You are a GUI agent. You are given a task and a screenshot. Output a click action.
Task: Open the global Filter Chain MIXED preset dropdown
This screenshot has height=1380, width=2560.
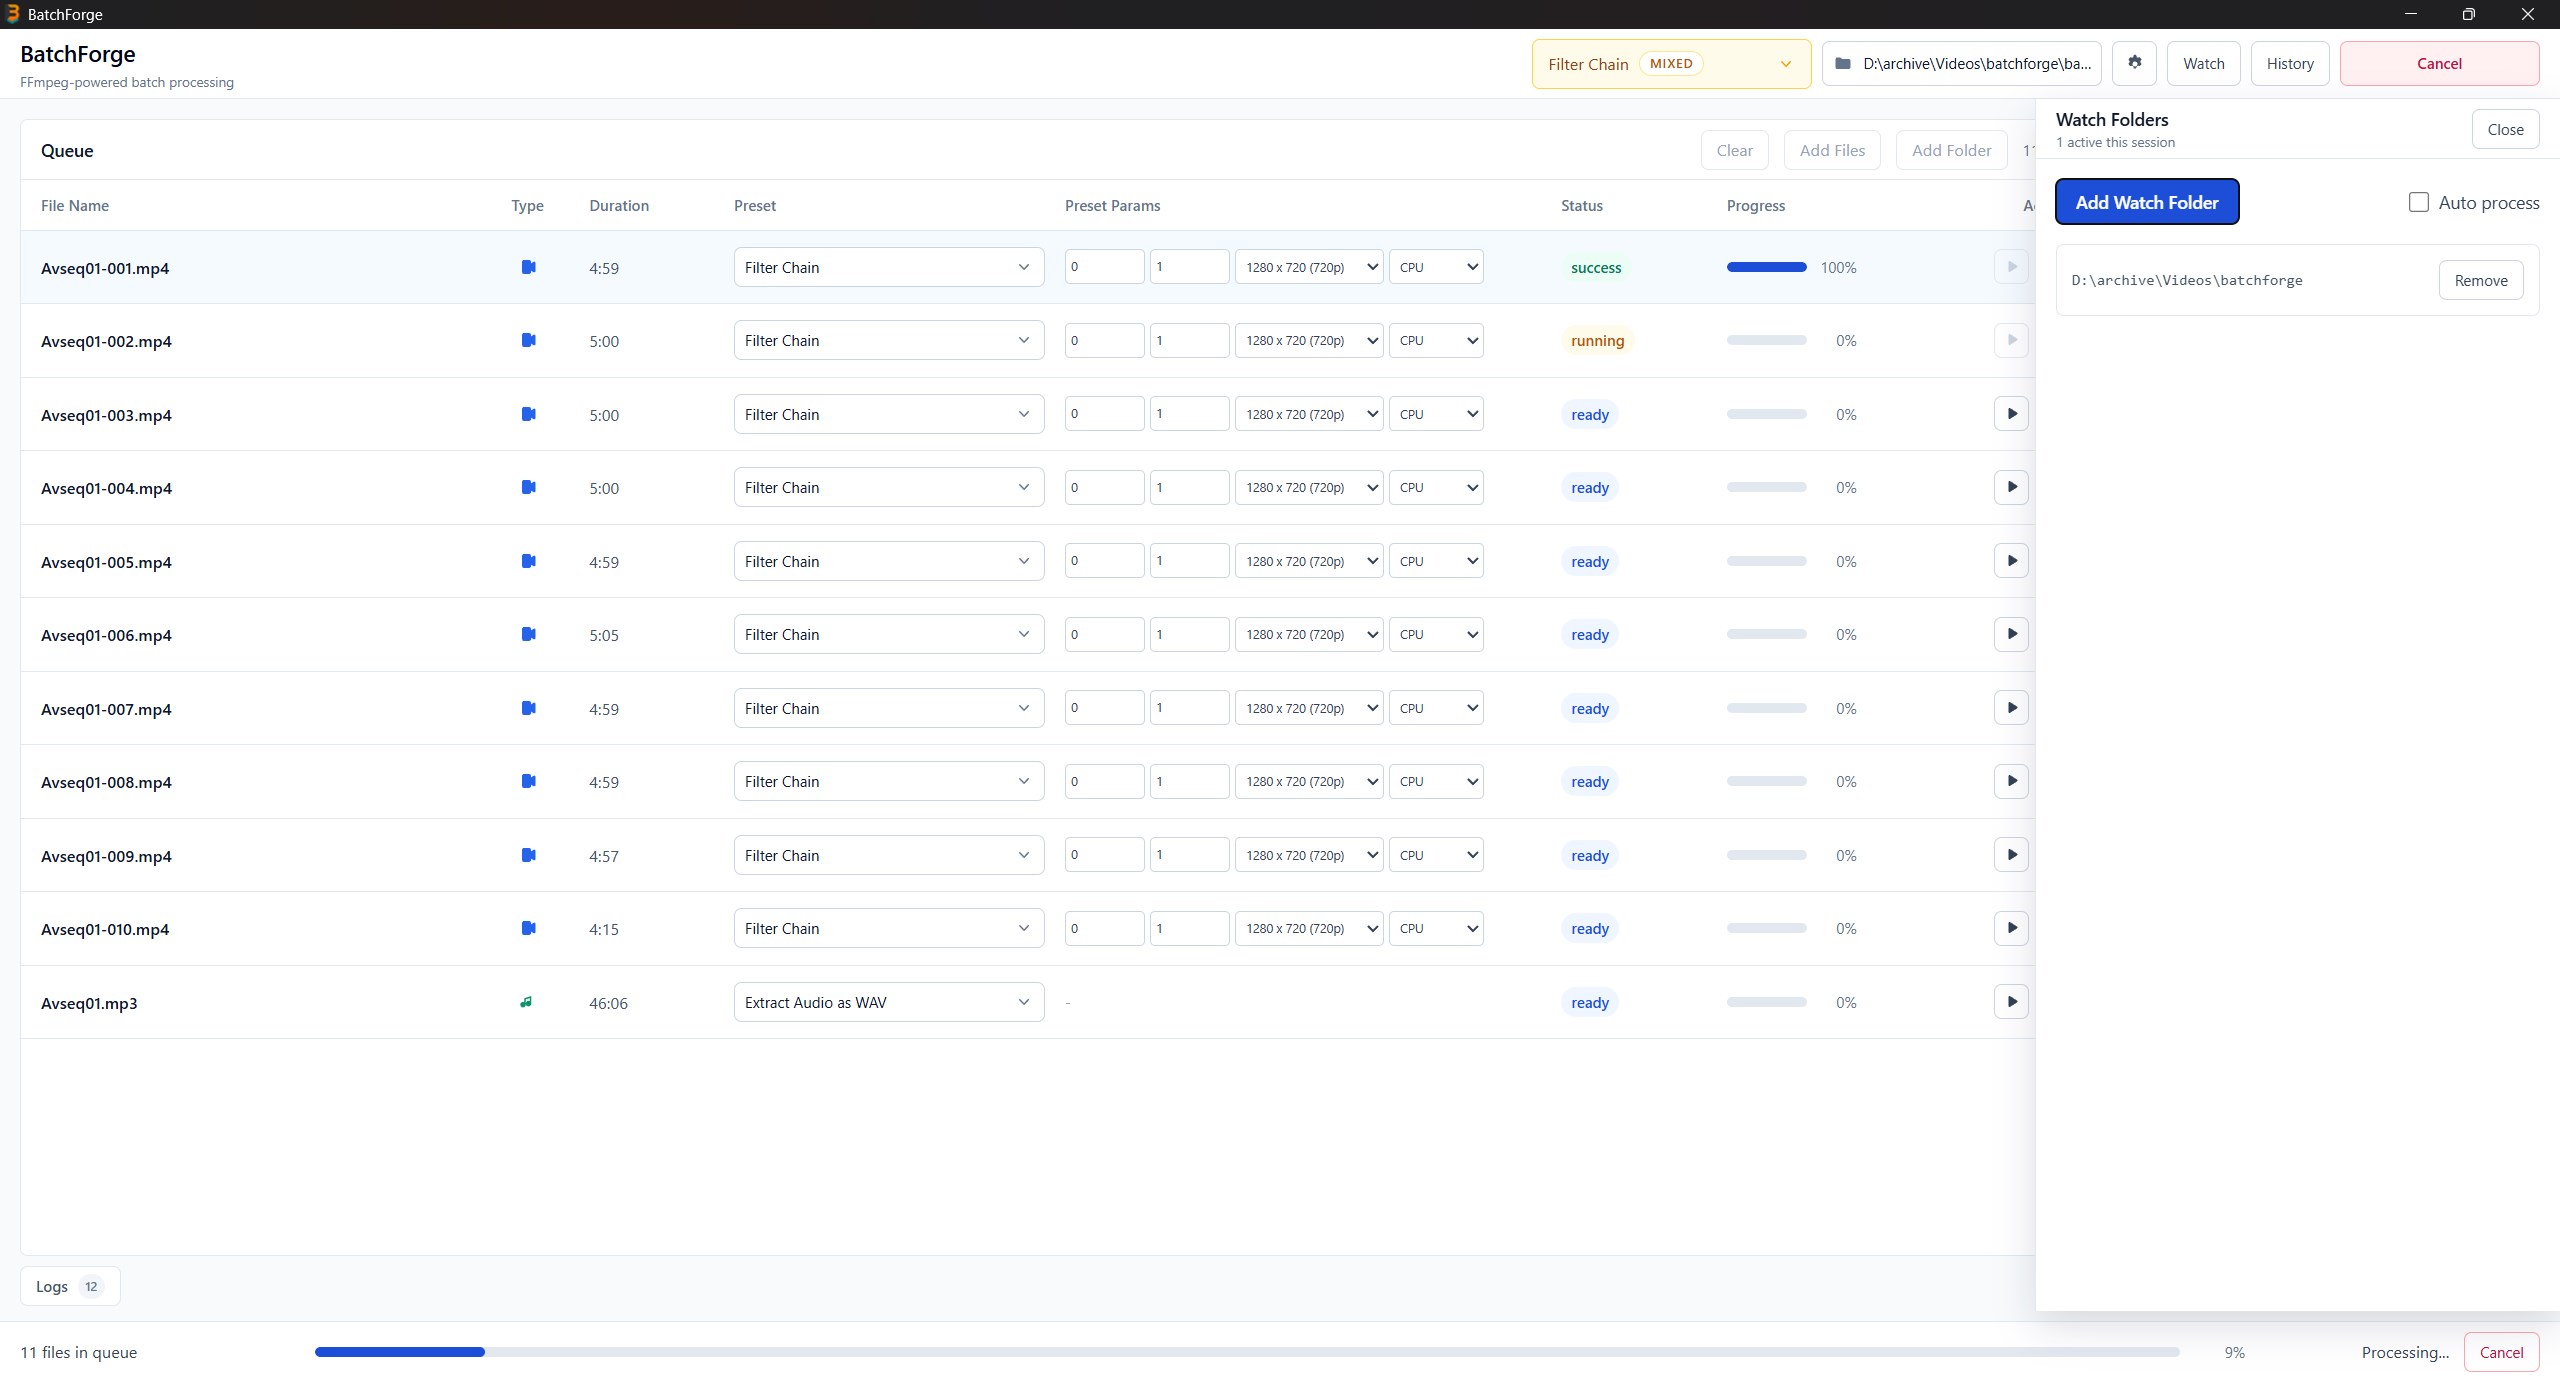click(x=1671, y=64)
